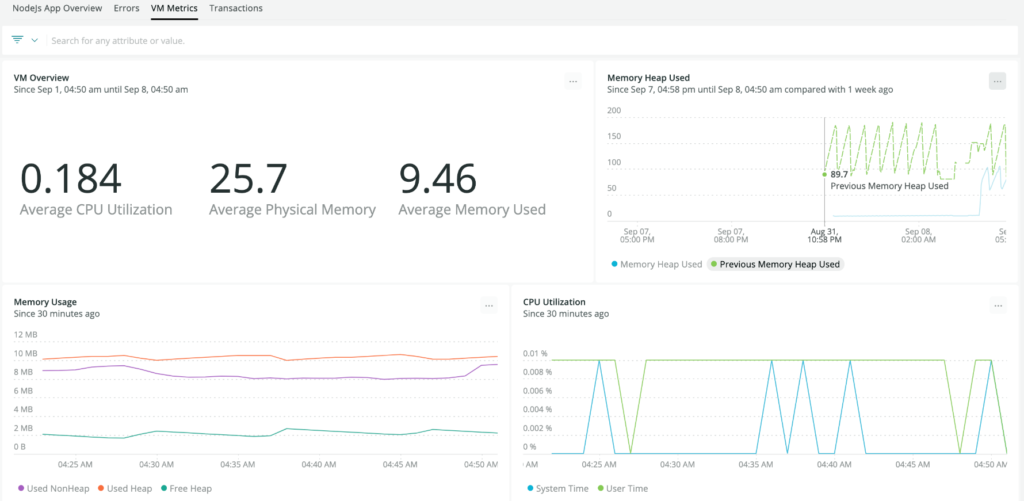
Task: Expand the filter dropdown chevron
Action: pyautogui.click(x=35, y=40)
